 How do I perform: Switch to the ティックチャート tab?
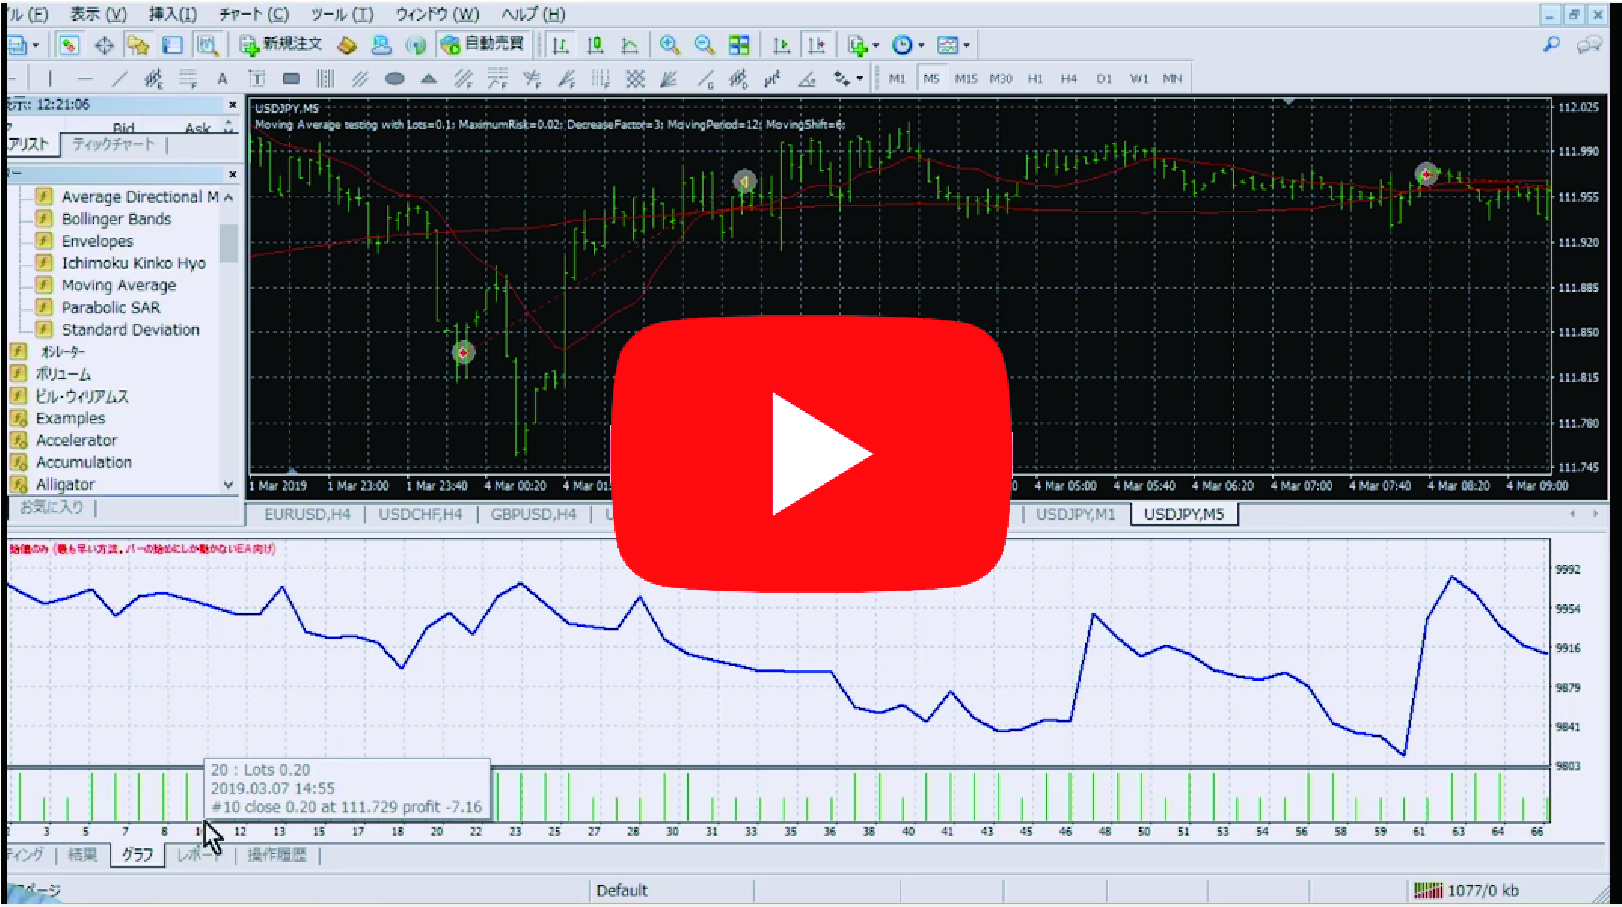[113, 145]
